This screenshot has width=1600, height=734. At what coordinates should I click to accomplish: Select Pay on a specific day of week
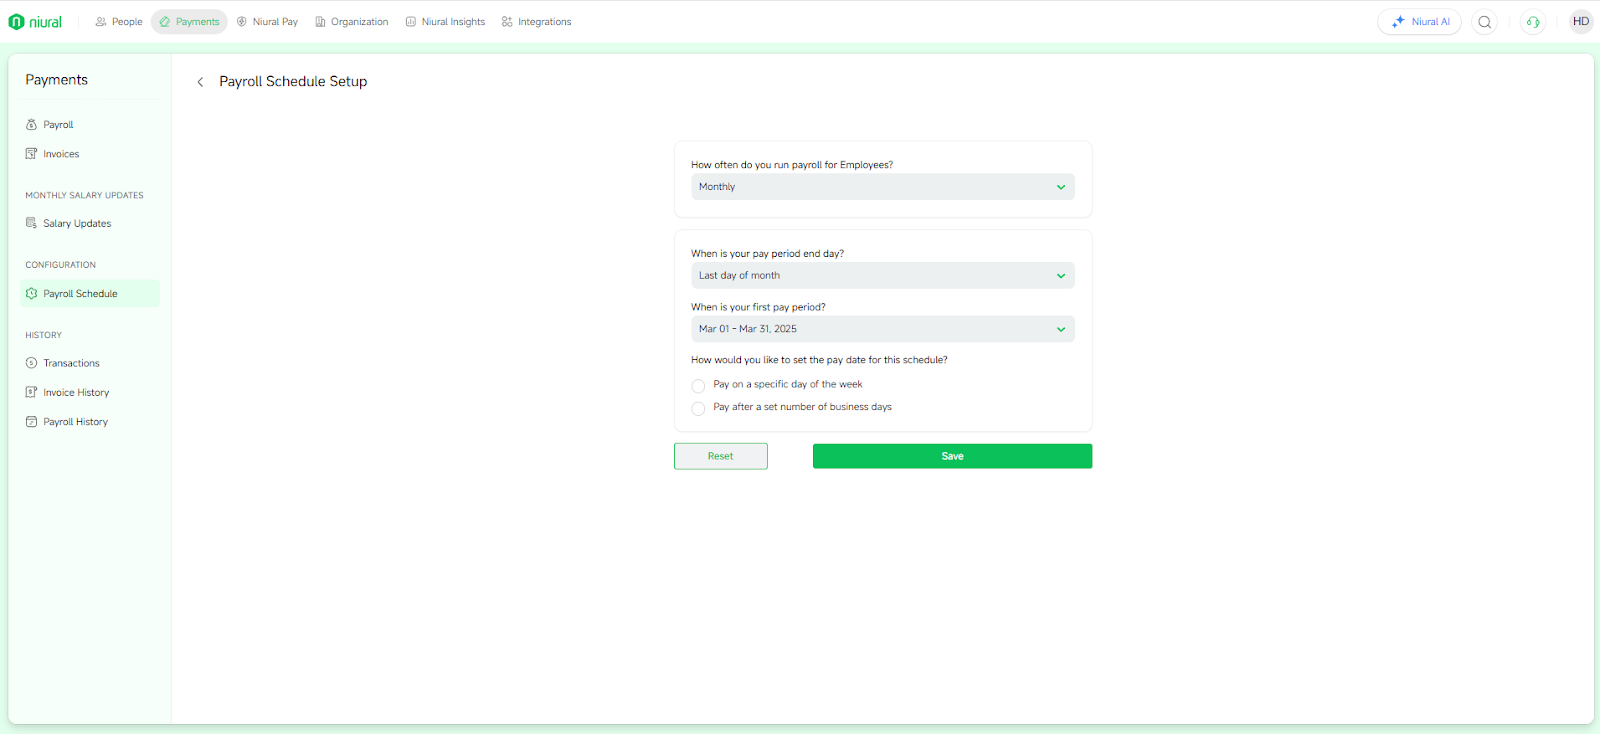click(698, 385)
